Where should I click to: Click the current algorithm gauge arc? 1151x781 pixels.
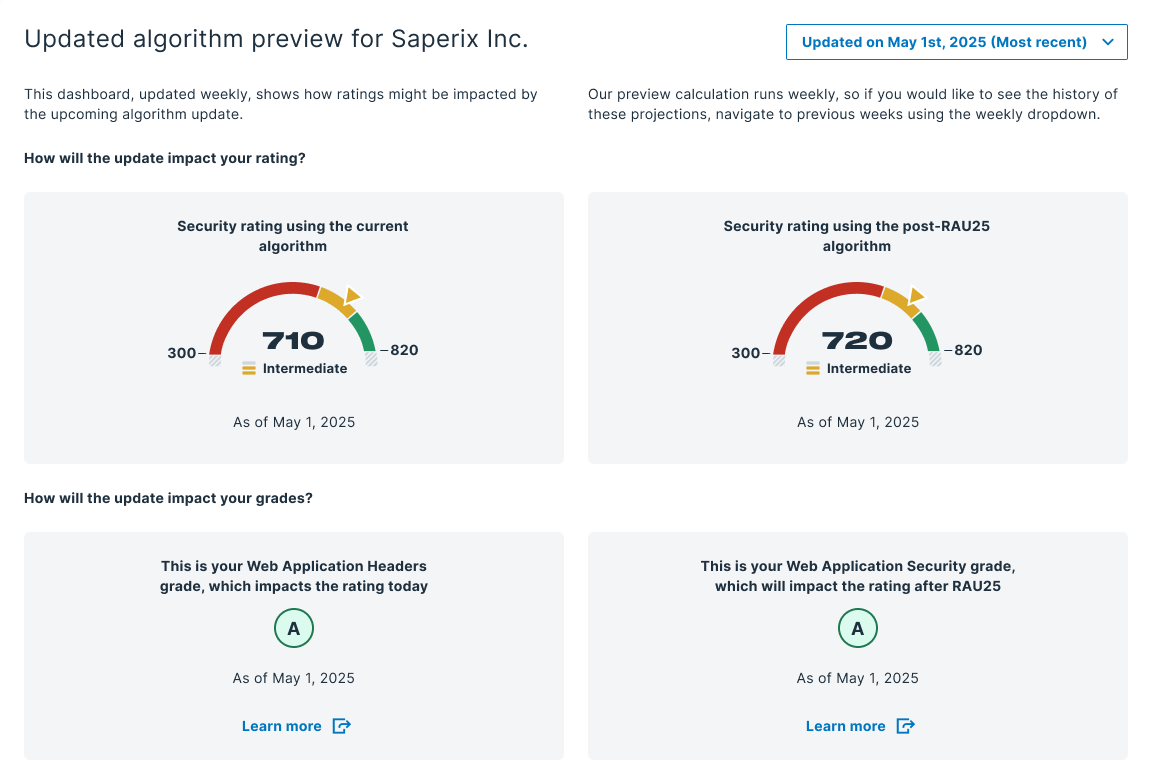point(292,287)
